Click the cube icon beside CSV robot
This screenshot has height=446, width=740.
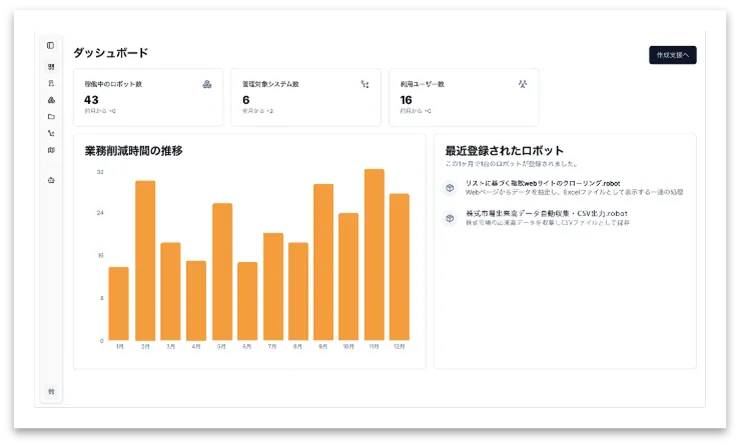click(450, 217)
